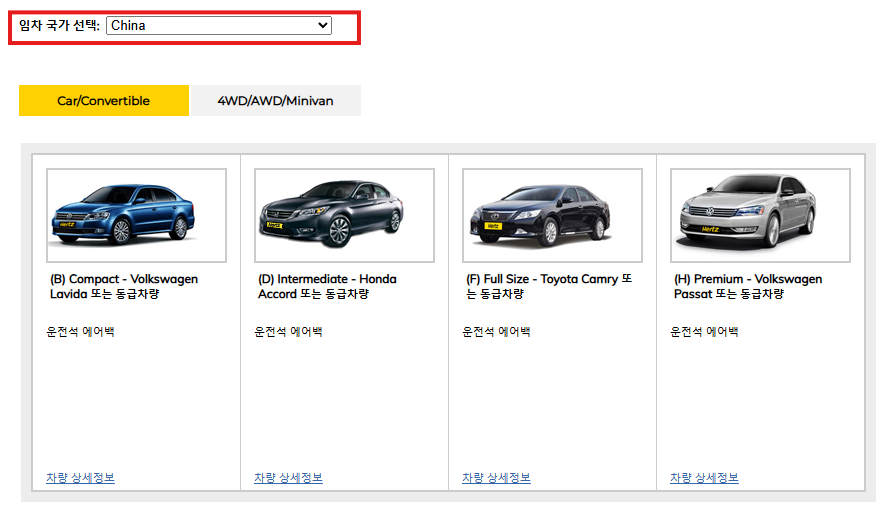Viewport: 892px width, 507px height.
Task: Click the (B) Compact Volkswagen Lavida title
Action: 124,286
